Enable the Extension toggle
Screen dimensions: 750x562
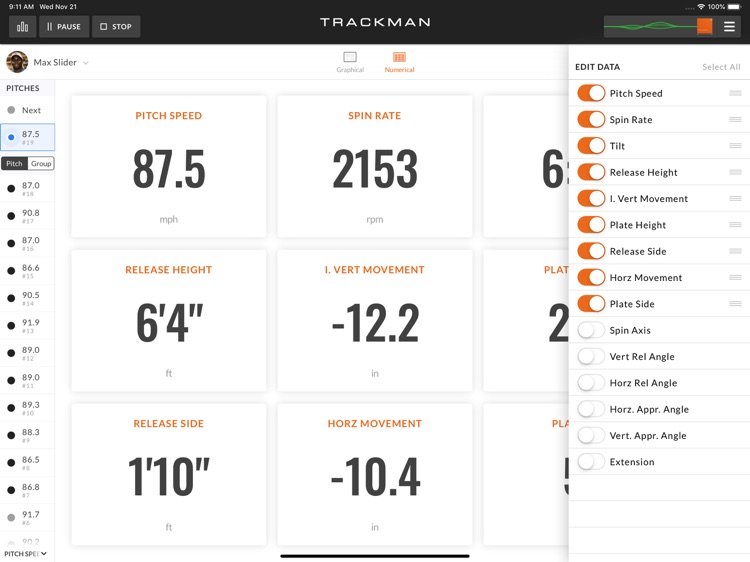[x=591, y=462]
